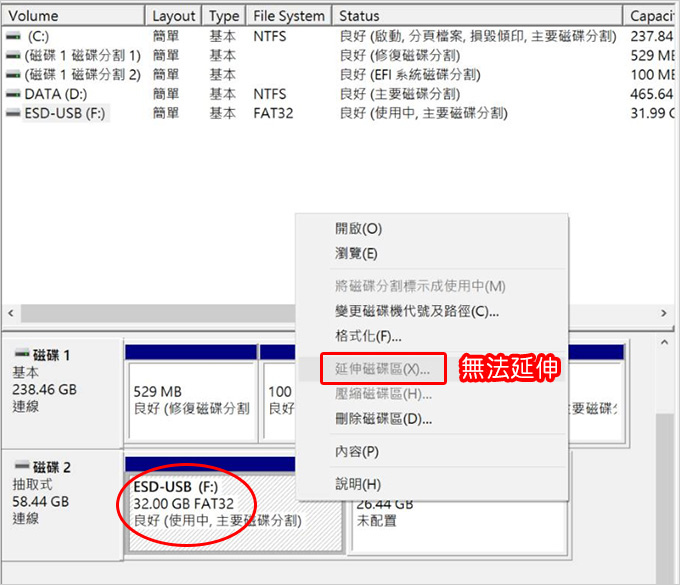Sort by the Capacity column header

tap(650, 16)
